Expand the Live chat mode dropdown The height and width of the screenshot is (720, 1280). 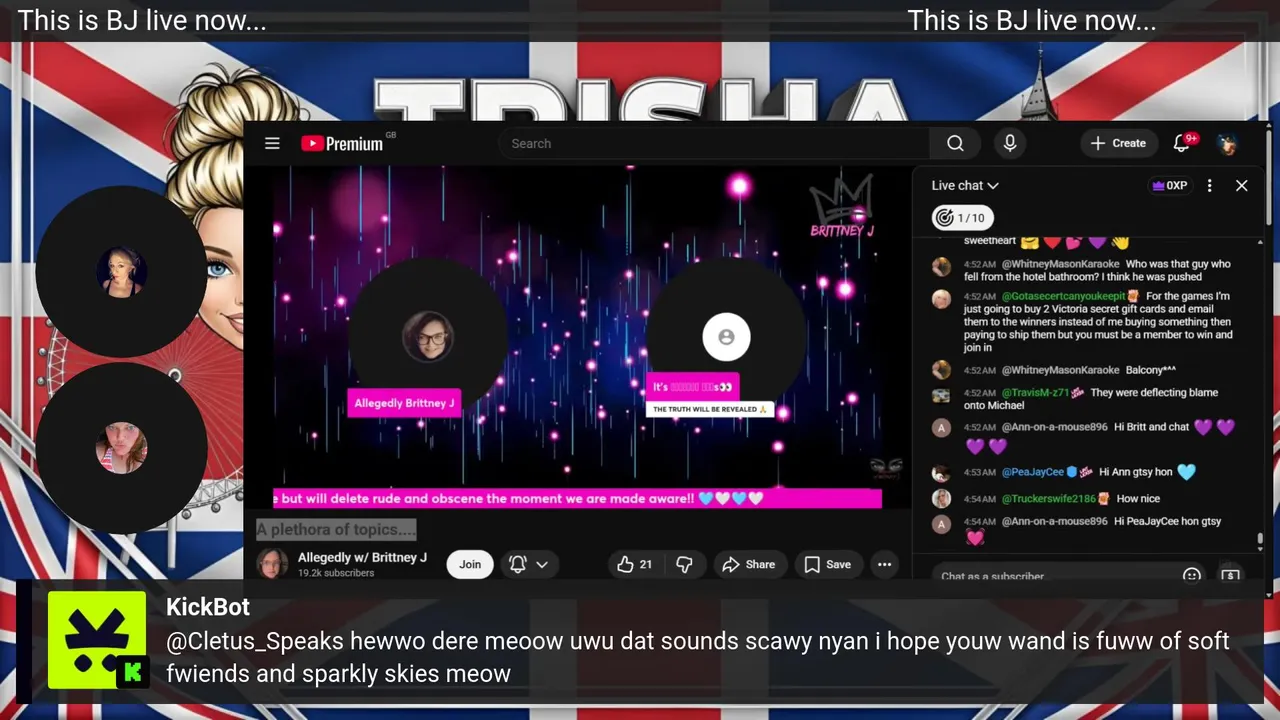[x=965, y=185]
